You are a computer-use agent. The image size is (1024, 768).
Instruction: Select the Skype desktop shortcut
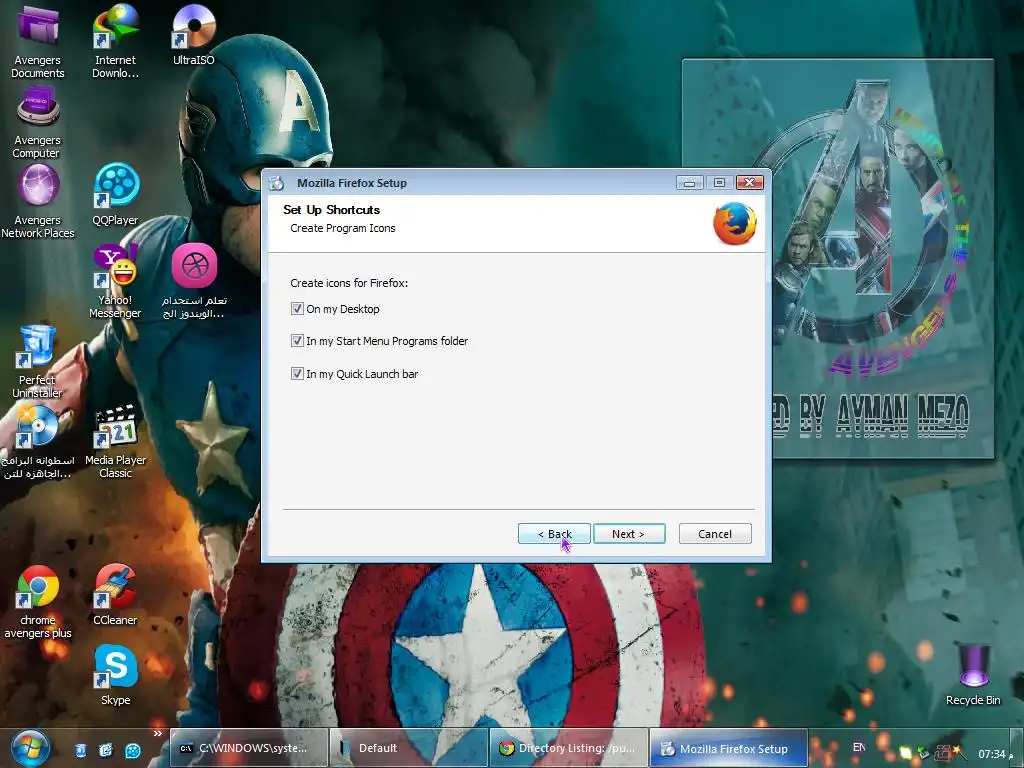point(116,675)
